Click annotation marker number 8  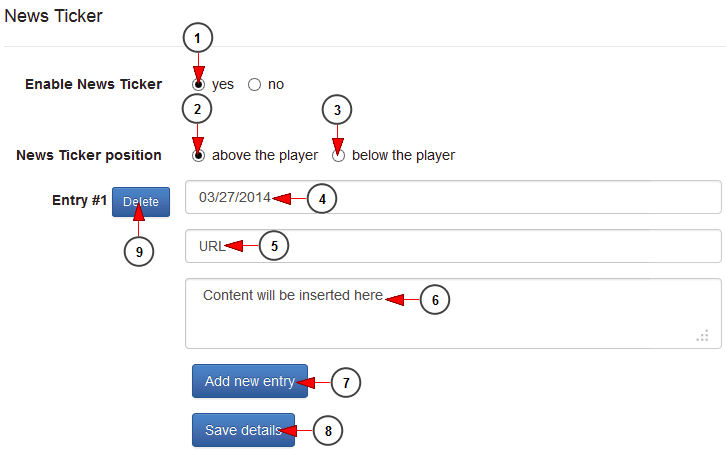pyautogui.click(x=329, y=431)
